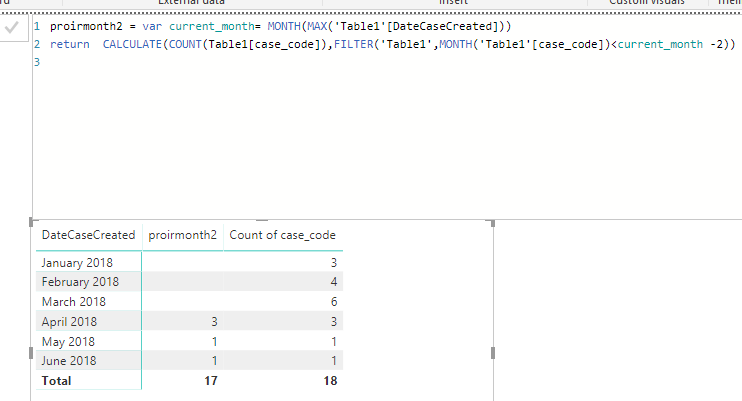742x401 pixels.
Task: Select the May 2018 row
Action: pos(189,341)
